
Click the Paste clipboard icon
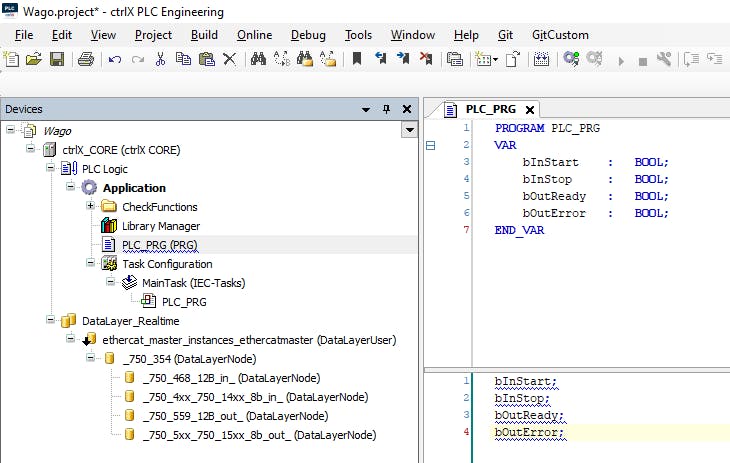[206, 59]
